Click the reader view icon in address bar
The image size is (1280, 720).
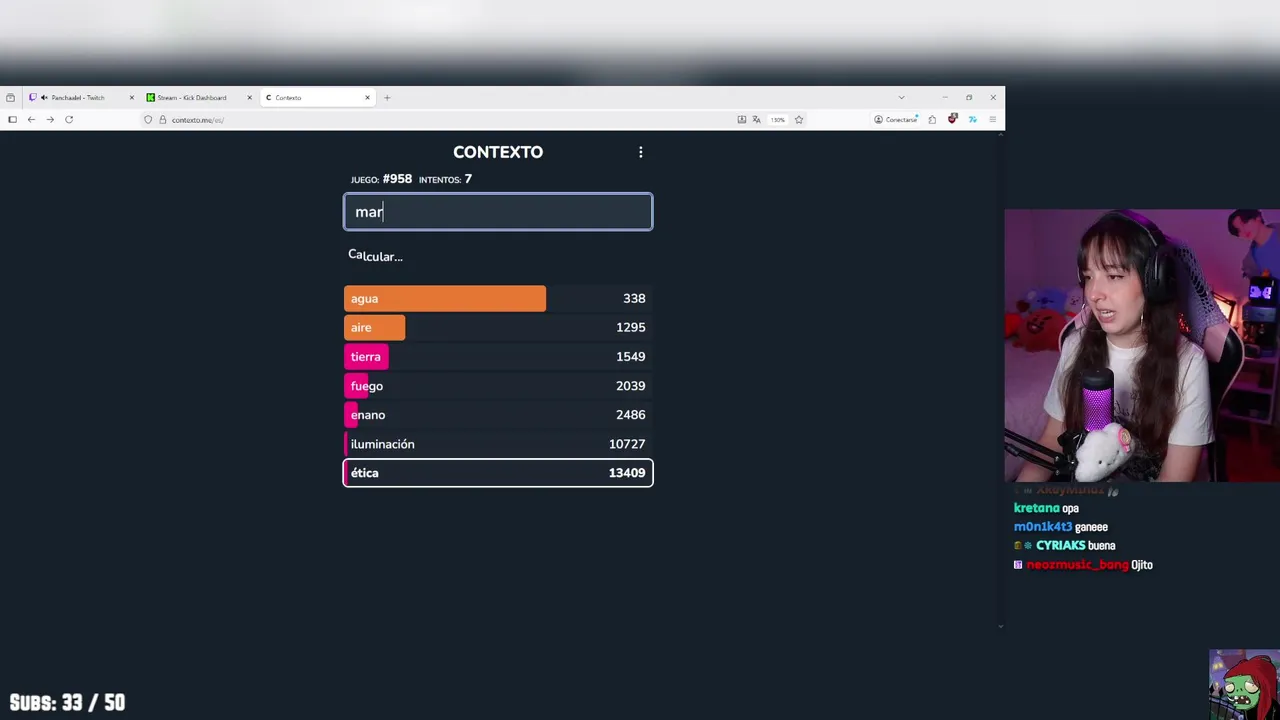click(x=742, y=119)
